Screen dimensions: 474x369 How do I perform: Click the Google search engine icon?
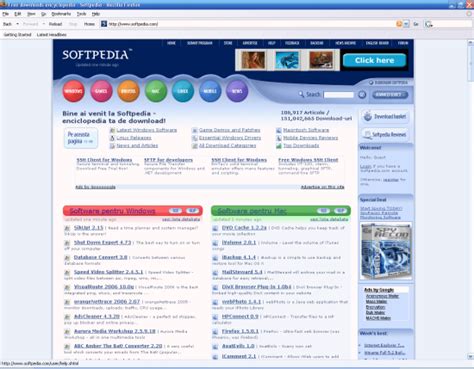point(429,24)
